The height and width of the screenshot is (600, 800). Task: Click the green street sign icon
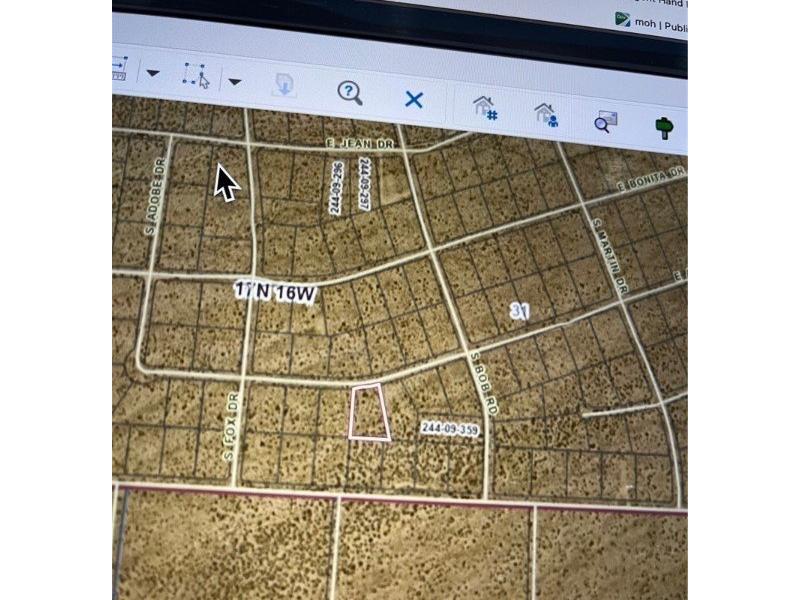tap(663, 127)
